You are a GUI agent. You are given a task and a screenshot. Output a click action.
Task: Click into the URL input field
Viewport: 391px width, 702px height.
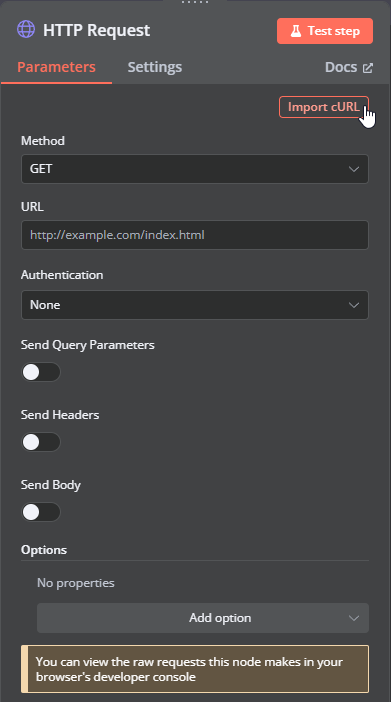pyautogui.click(x=195, y=235)
